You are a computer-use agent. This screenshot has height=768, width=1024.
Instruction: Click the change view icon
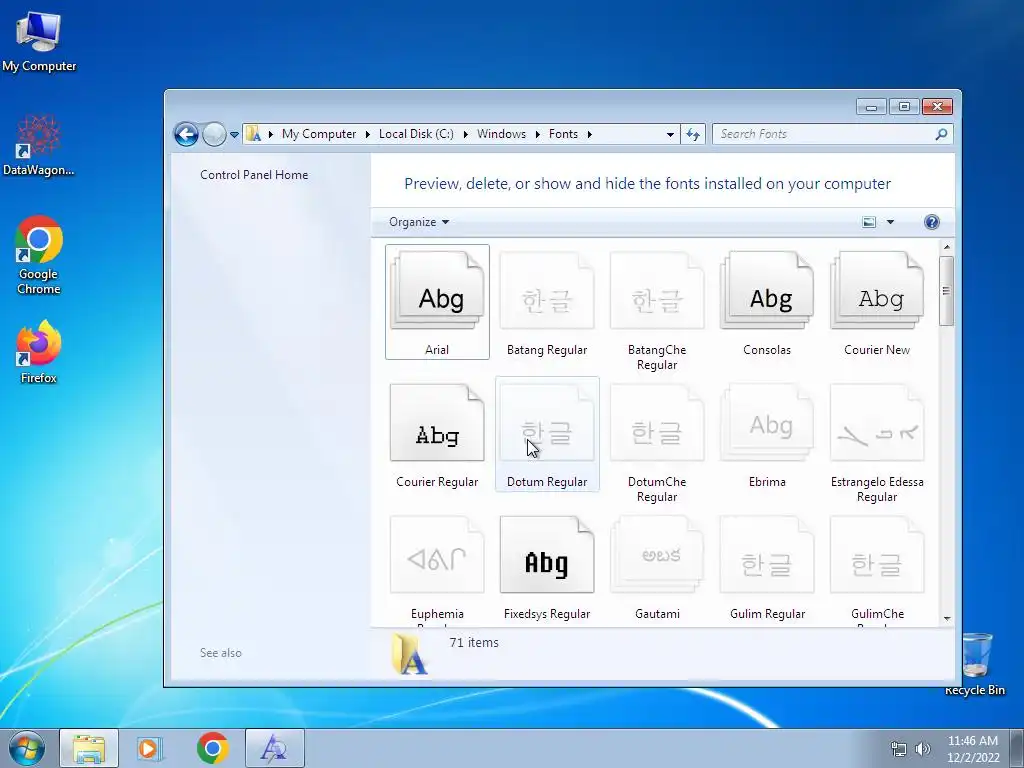point(869,222)
